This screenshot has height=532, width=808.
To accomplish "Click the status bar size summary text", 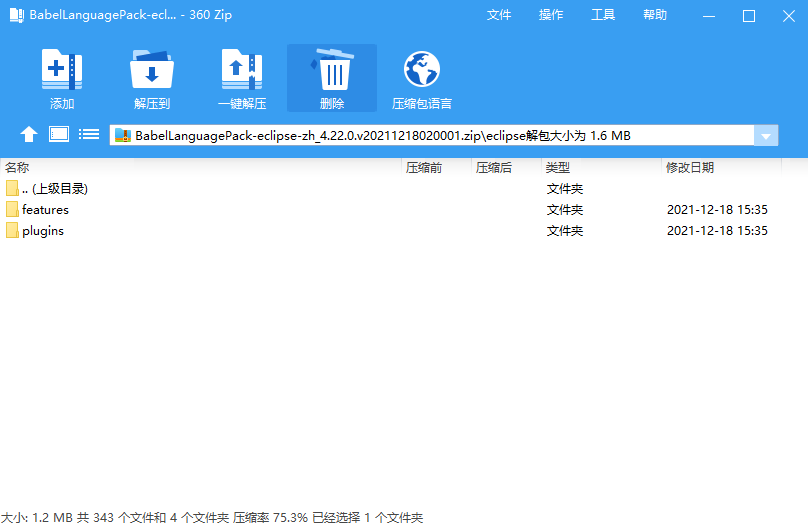I will (x=212, y=518).
